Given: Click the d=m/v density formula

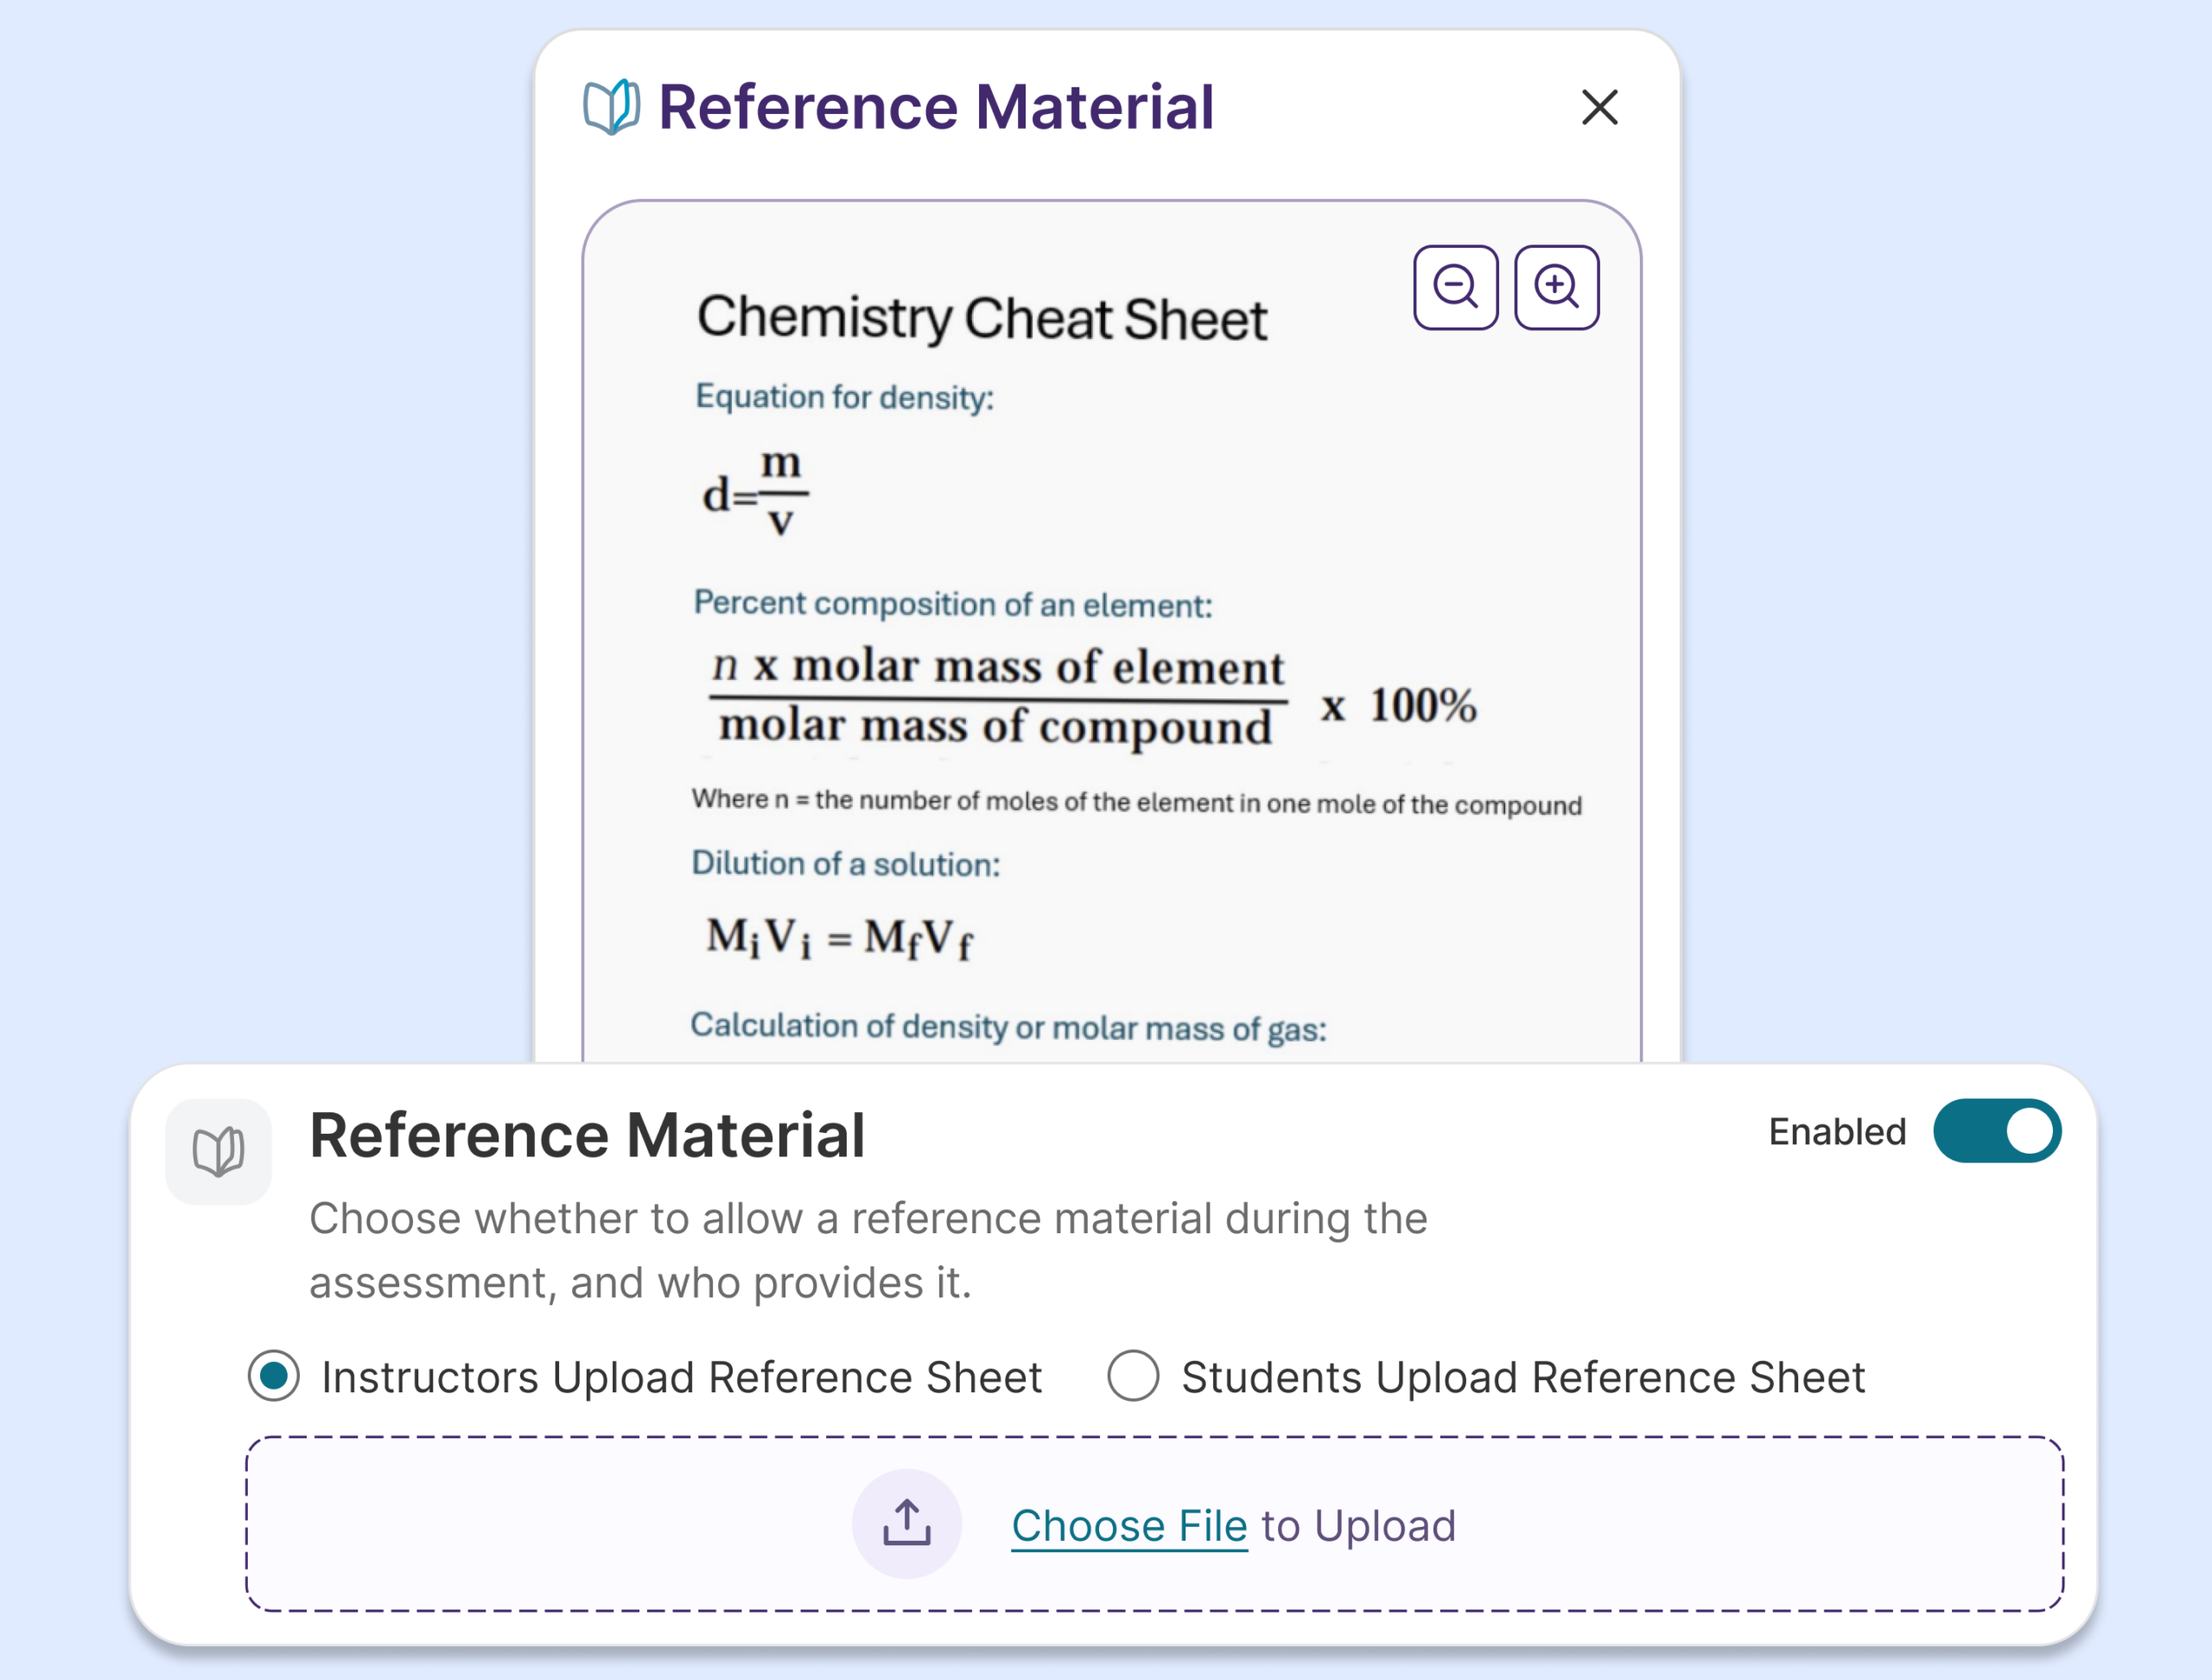Looking at the screenshot, I should [x=756, y=493].
